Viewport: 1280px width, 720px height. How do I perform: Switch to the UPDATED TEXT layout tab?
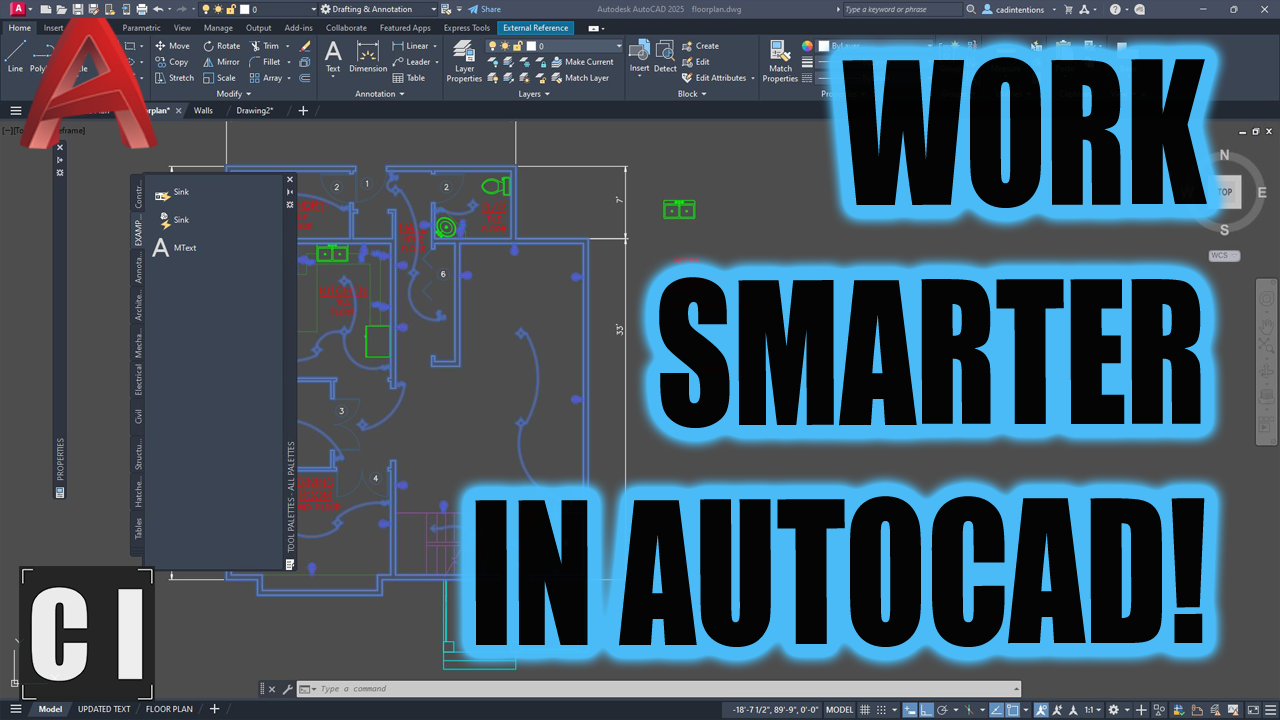[x=104, y=710]
